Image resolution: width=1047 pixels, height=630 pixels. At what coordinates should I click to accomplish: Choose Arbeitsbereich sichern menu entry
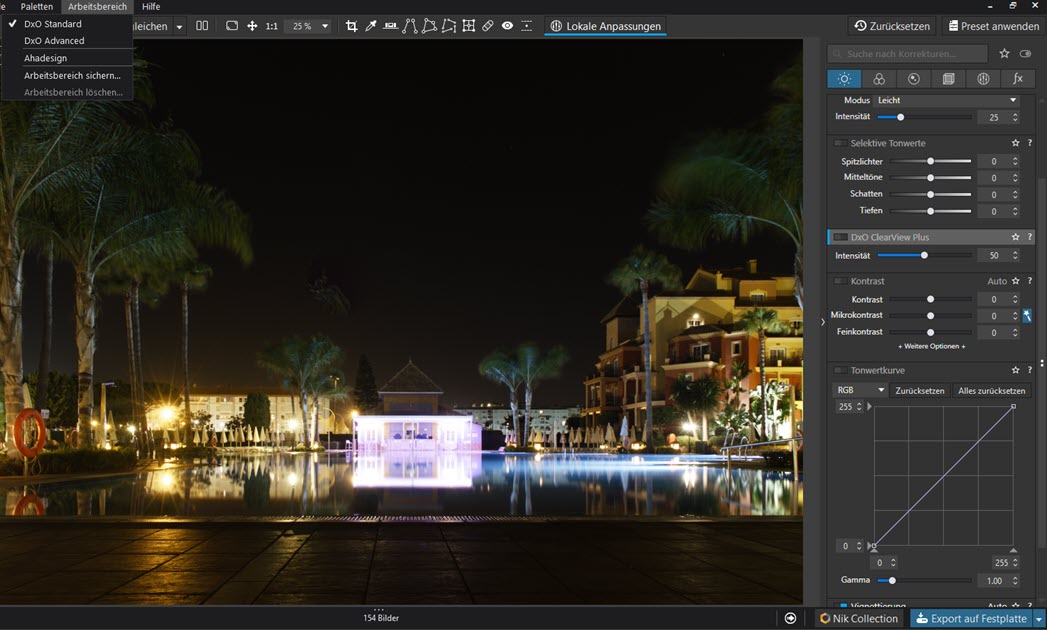click(x=72, y=75)
